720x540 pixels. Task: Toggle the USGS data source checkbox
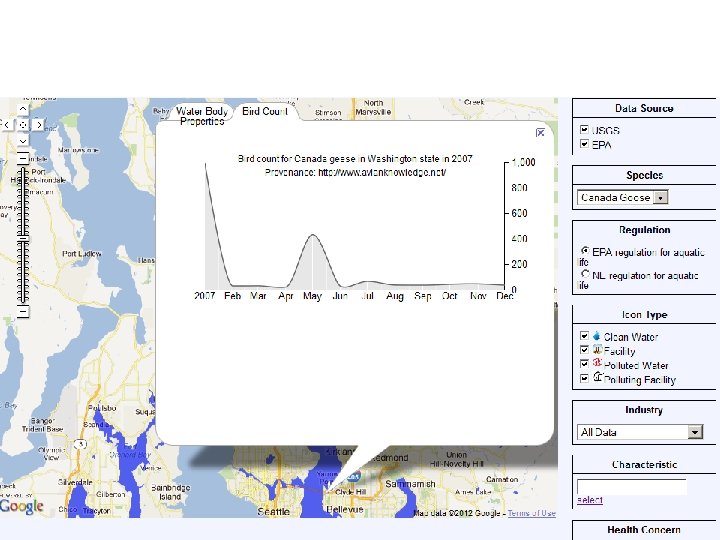click(584, 129)
